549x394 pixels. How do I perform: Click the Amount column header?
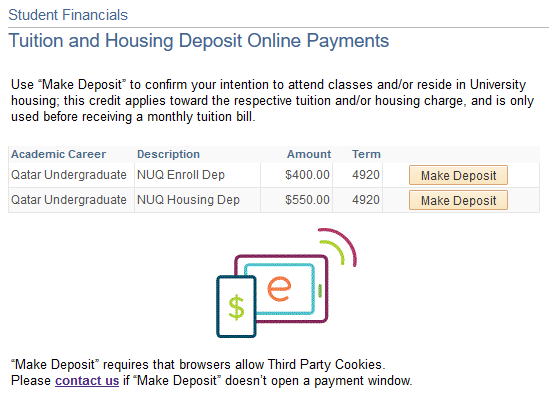pyautogui.click(x=309, y=154)
